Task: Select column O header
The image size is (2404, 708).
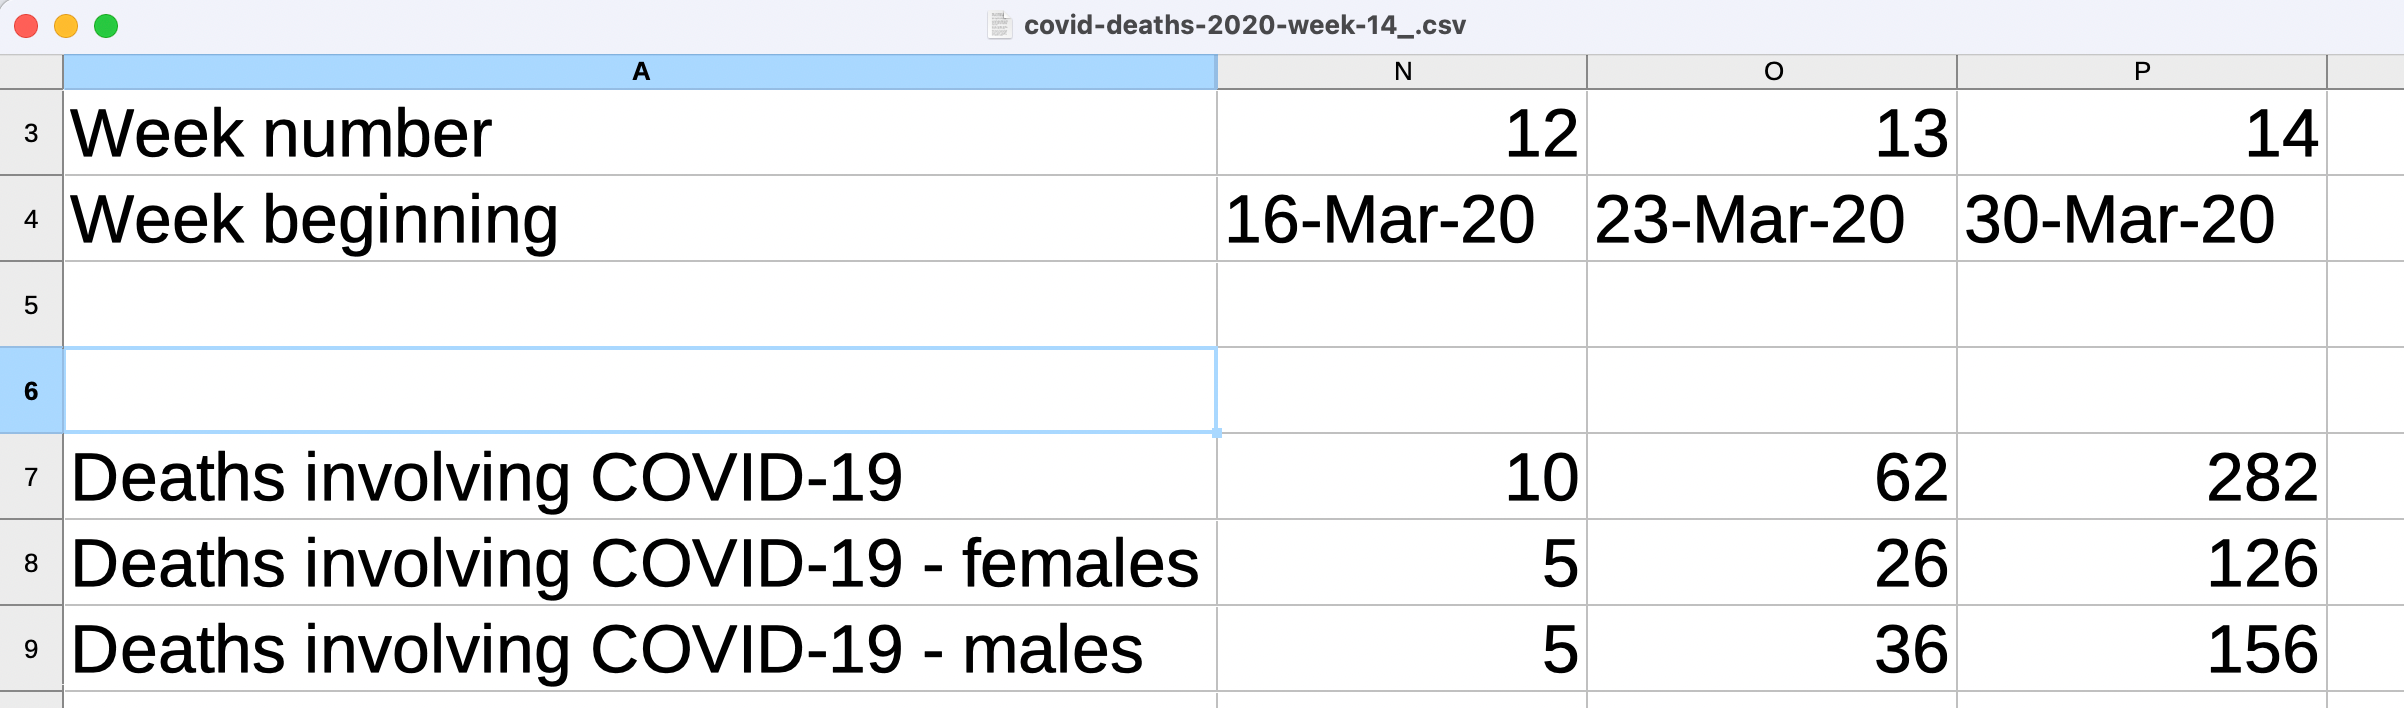Action: (1772, 72)
